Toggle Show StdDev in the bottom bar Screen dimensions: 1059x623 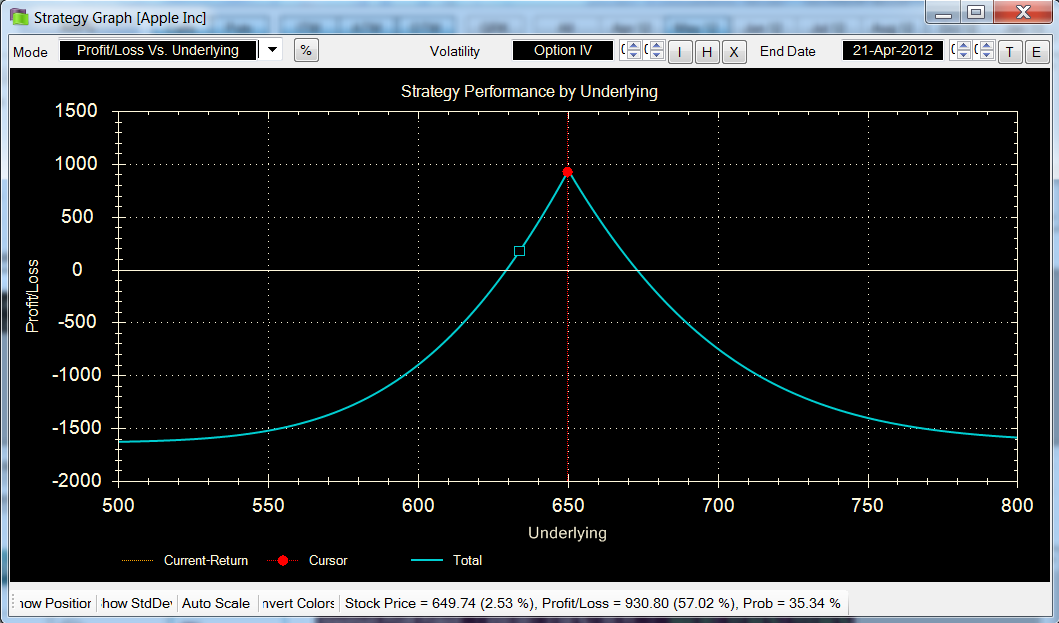pyautogui.click(x=136, y=603)
